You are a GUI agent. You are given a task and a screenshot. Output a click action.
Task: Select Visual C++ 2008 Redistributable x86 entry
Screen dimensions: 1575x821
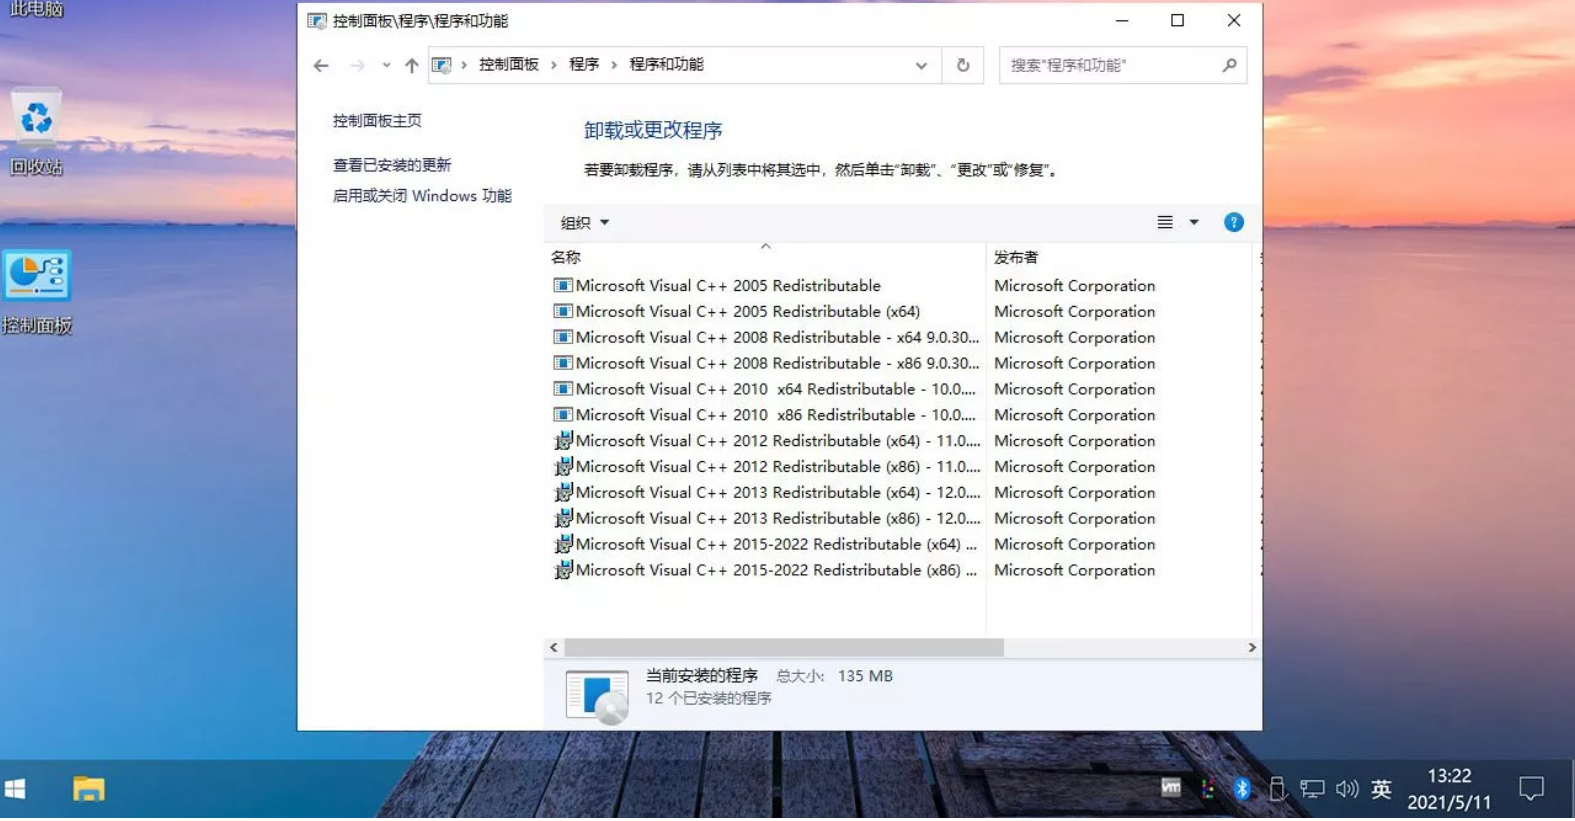click(x=766, y=364)
